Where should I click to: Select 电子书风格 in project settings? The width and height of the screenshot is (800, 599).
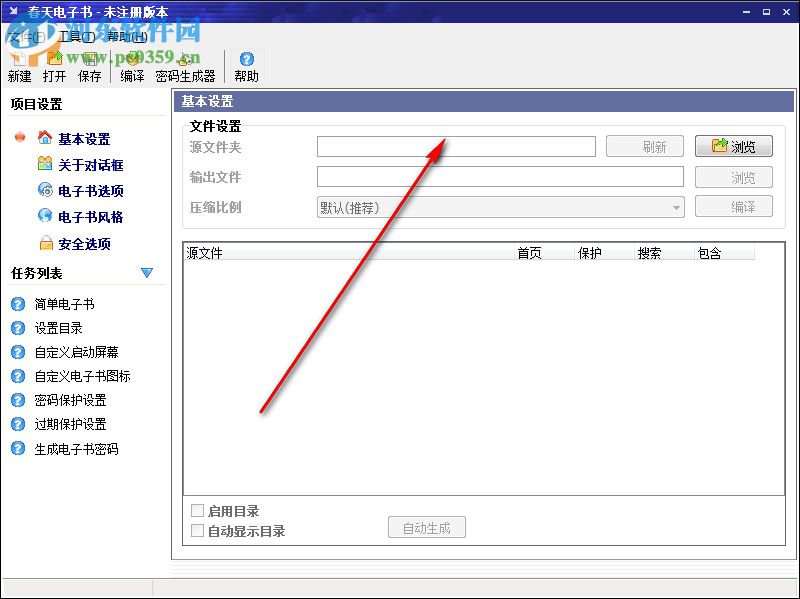pos(91,217)
